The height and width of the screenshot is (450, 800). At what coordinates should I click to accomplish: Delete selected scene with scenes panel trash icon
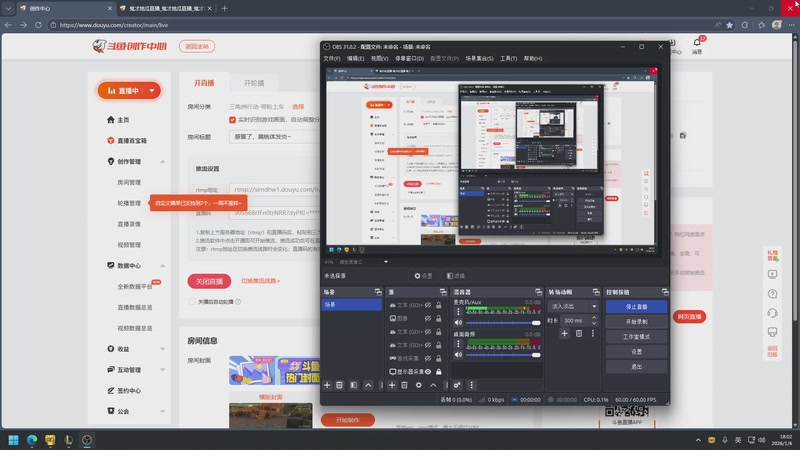pyautogui.click(x=339, y=385)
